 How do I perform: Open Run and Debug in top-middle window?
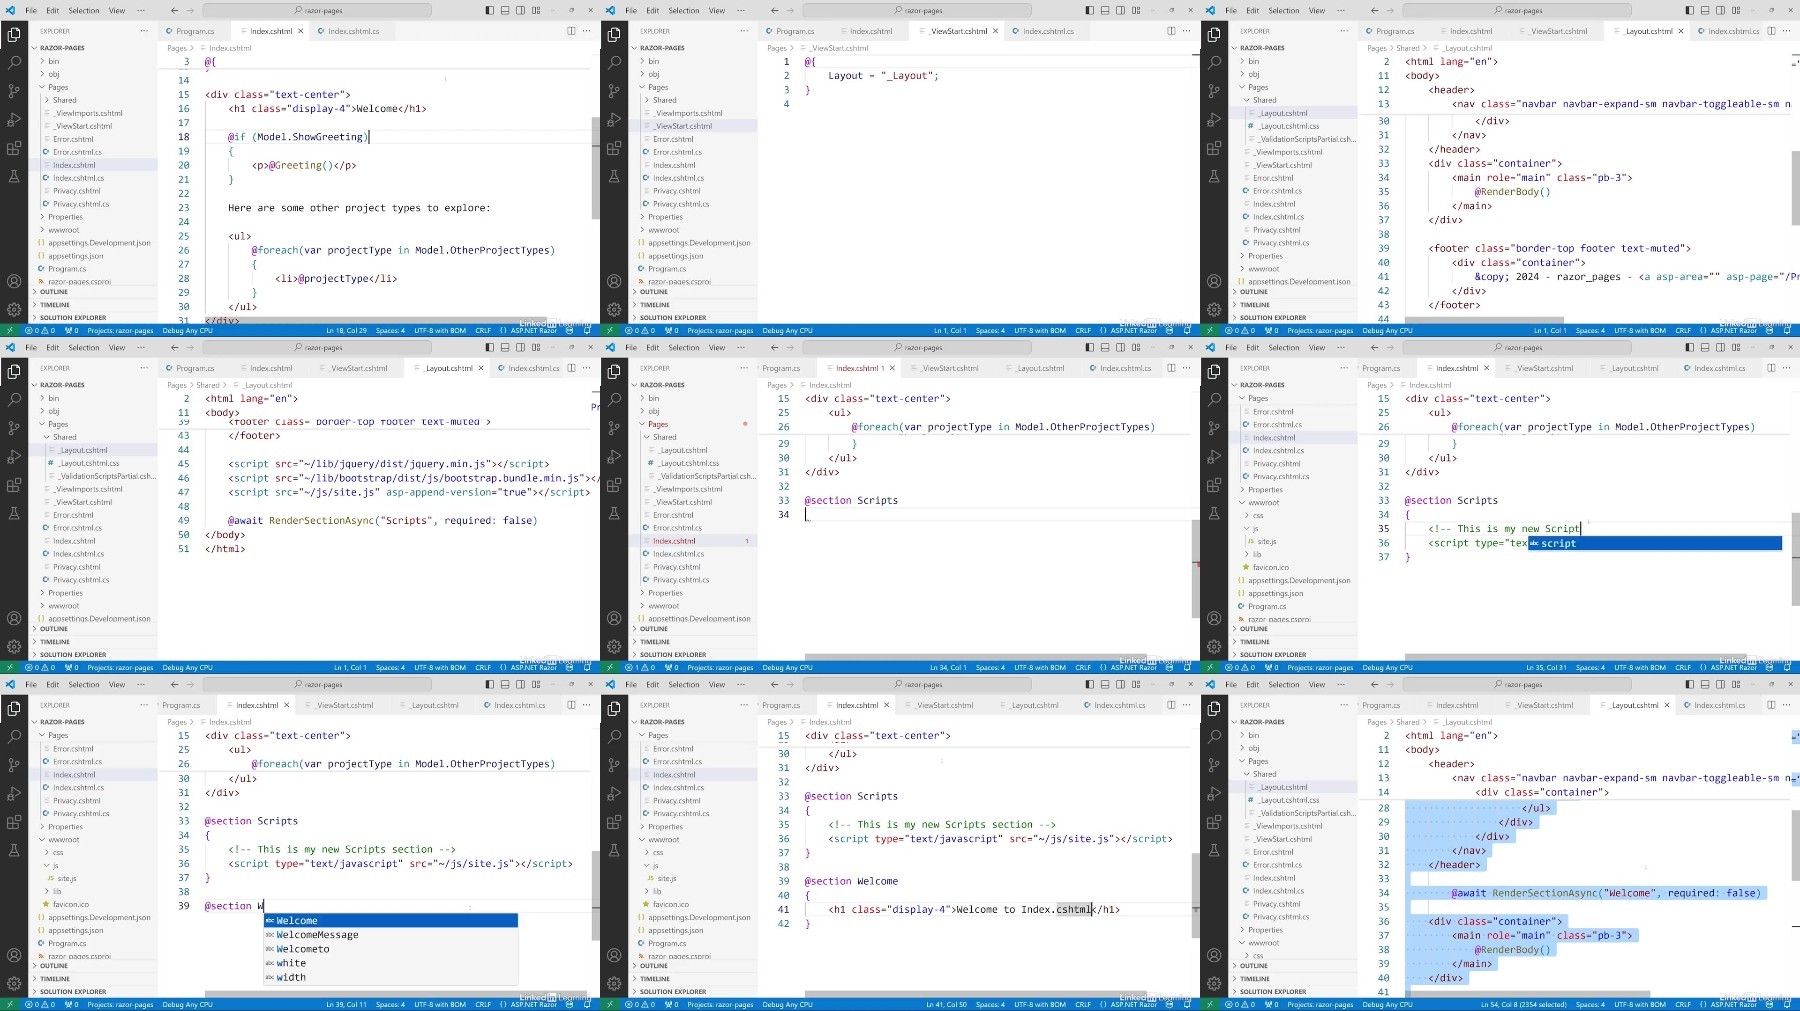614,119
